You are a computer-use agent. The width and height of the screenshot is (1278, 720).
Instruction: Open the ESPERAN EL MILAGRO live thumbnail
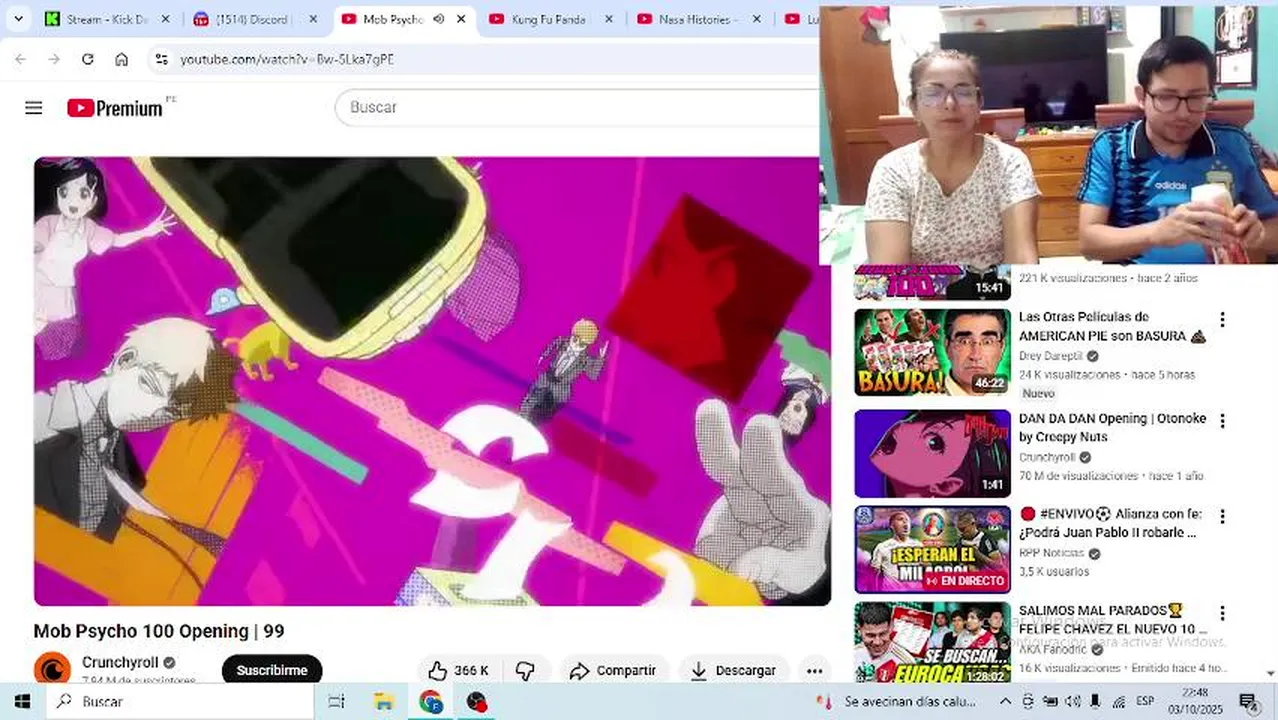click(x=932, y=549)
